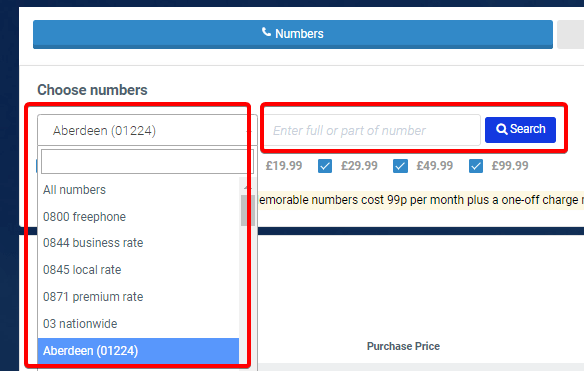
Task: Select 0800 freephone from the list
Action: (x=138, y=217)
